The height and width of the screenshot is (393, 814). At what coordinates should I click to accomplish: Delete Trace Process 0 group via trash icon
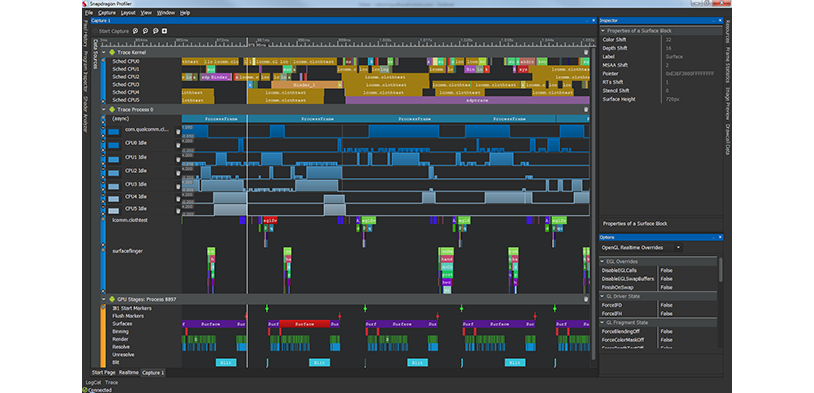pos(586,110)
